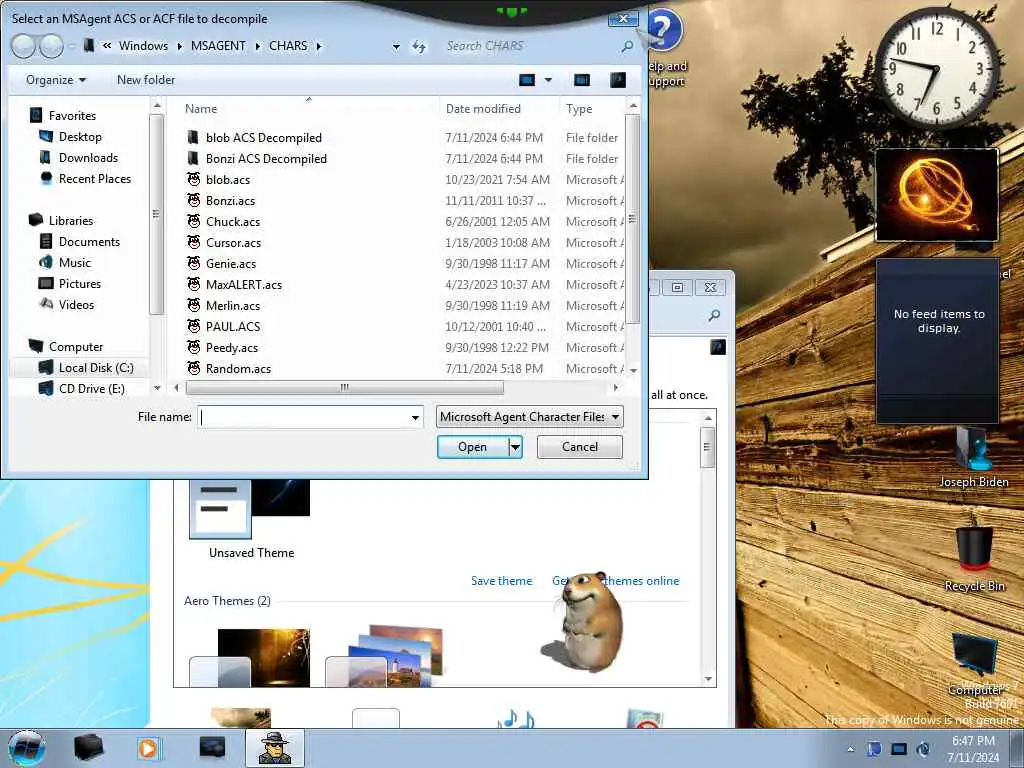This screenshot has width=1024, height=768.
Task: Refresh the CHARS folder listing
Action: 419,46
